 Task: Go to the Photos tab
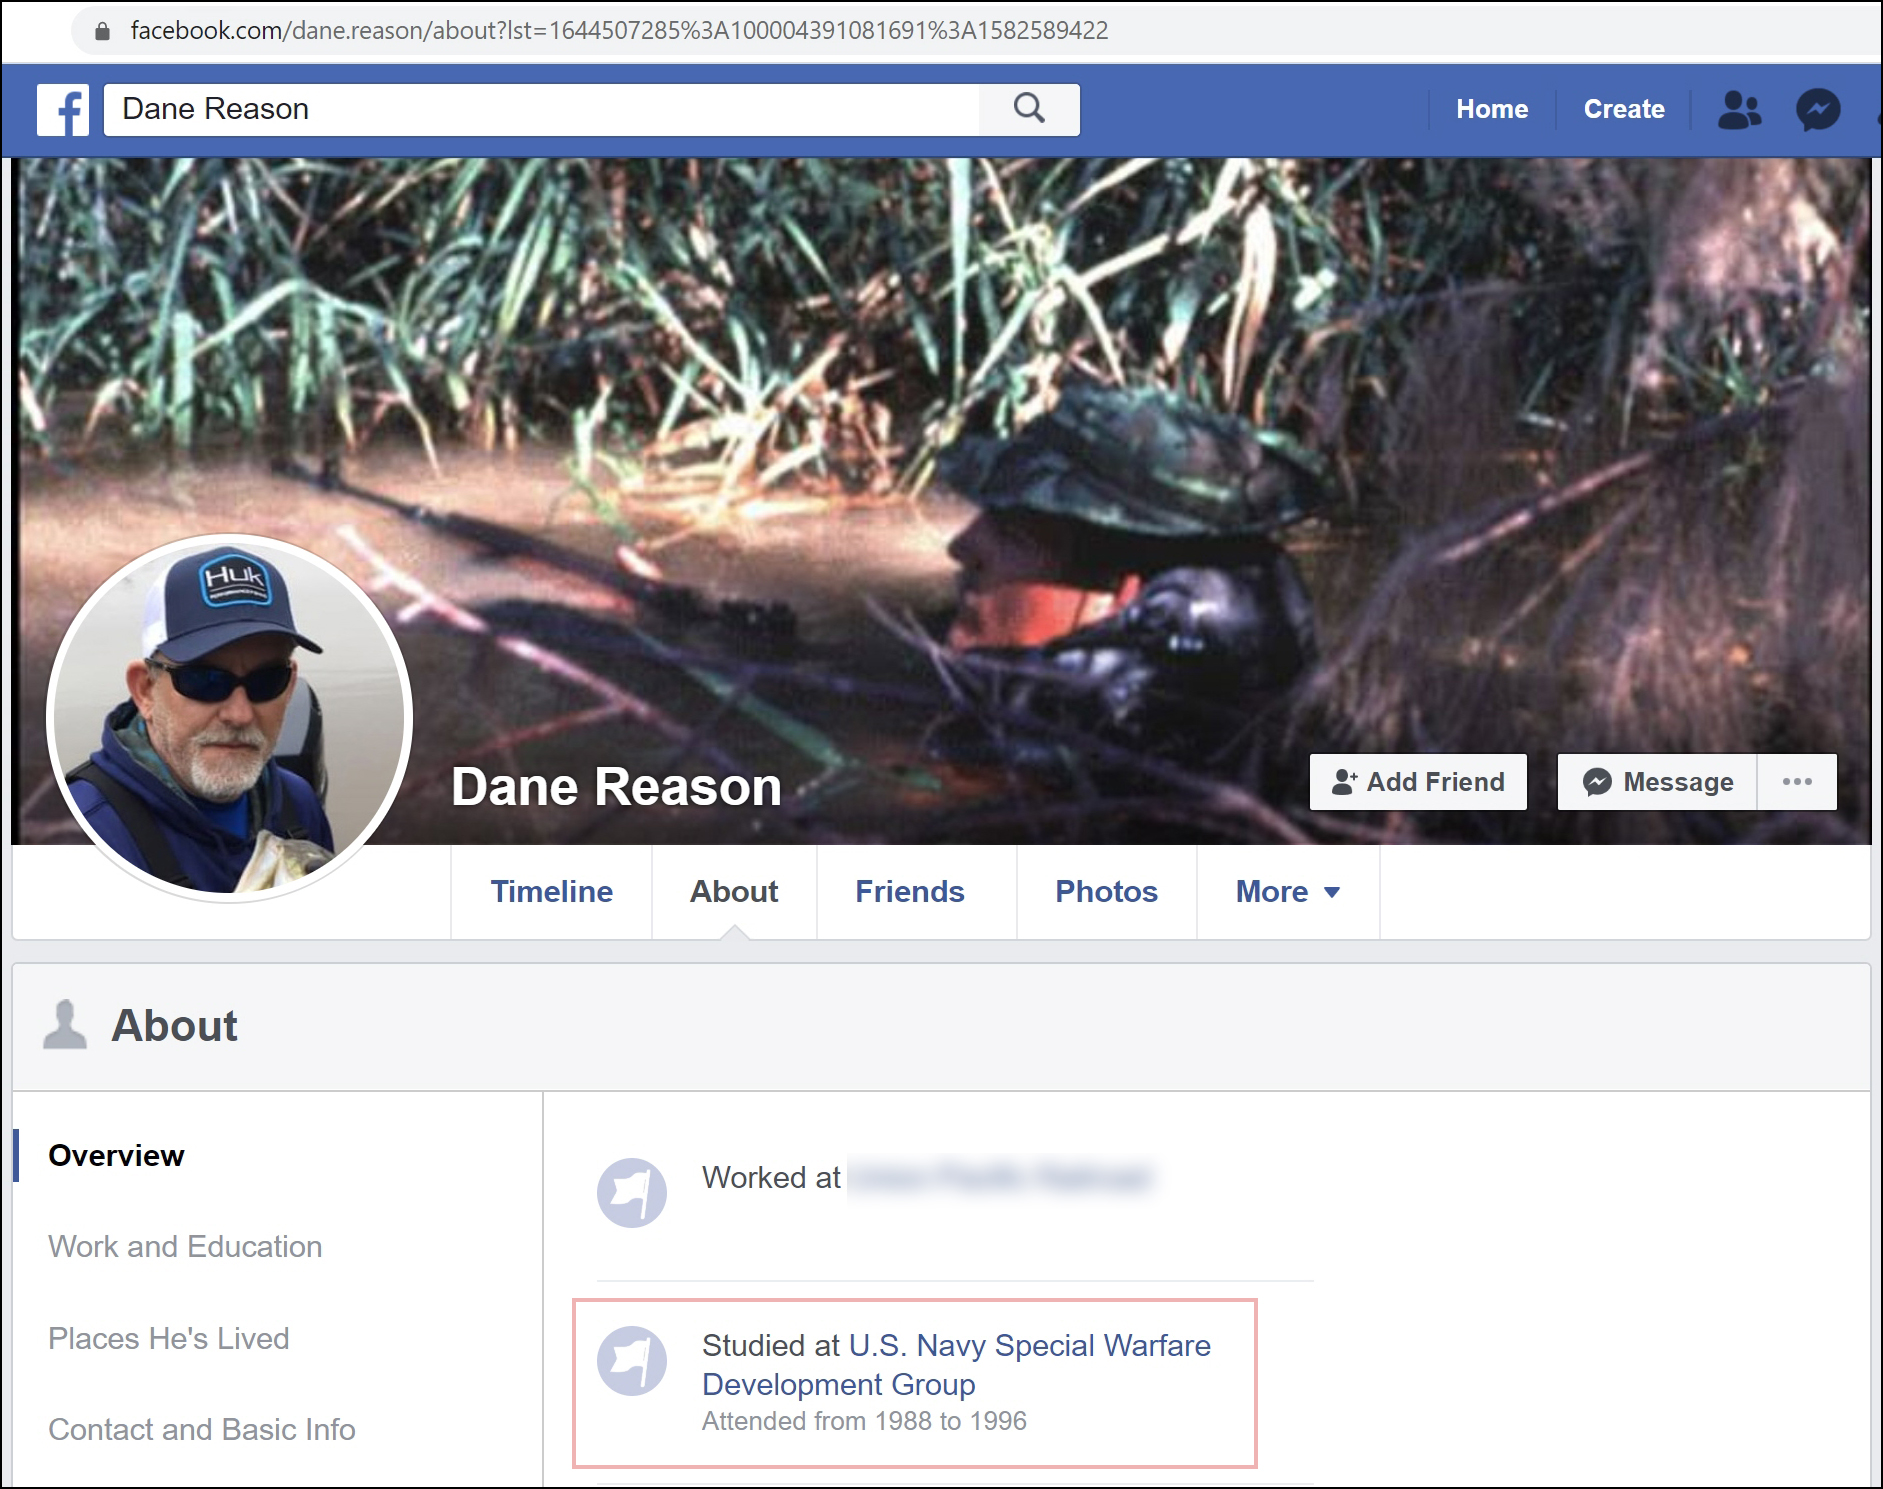(1106, 891)
